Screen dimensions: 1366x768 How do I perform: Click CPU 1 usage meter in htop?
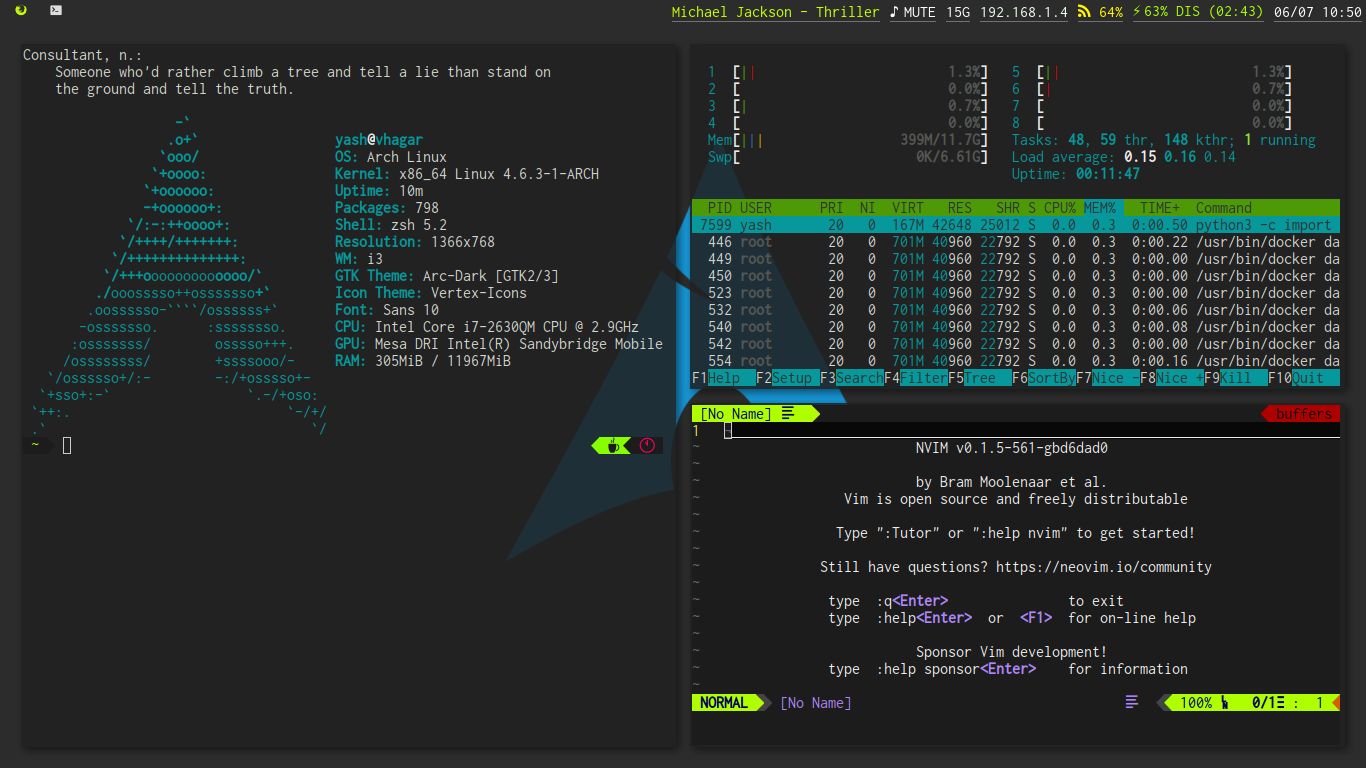pyautogui.click(x=848, y=72)
